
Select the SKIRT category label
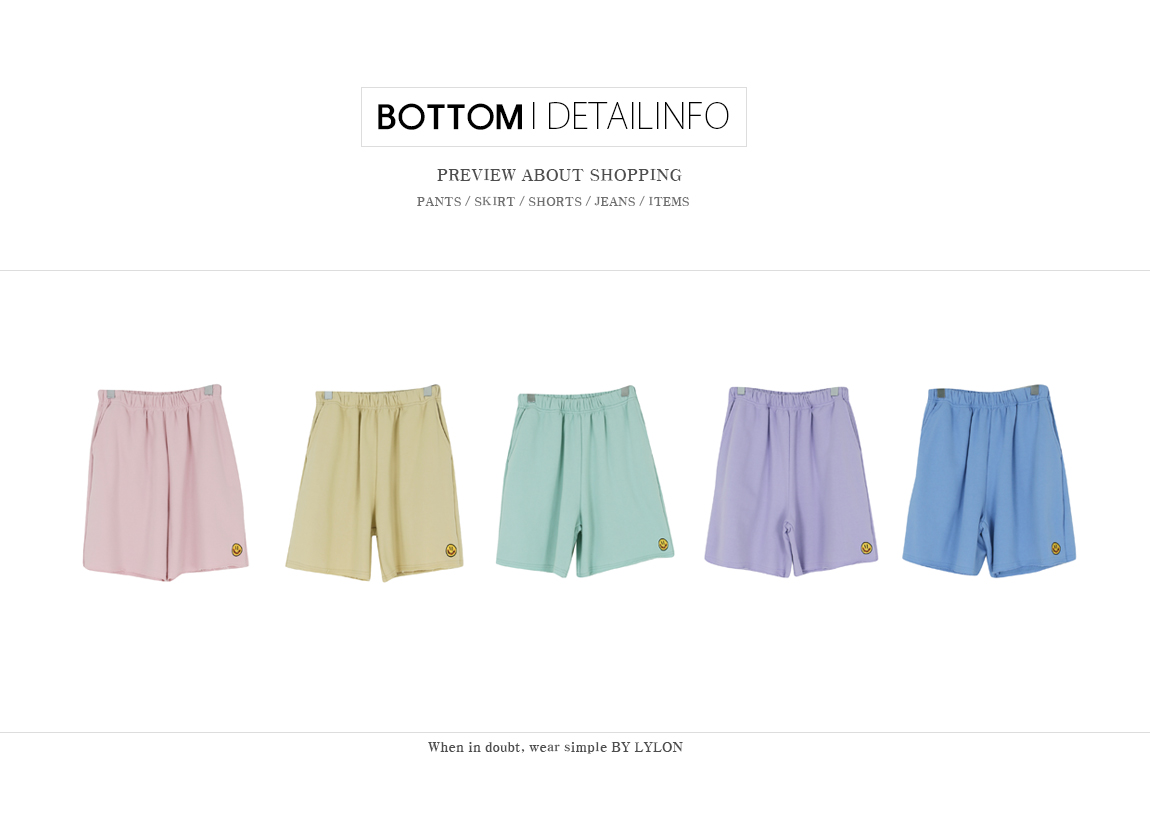coord(494,202)
